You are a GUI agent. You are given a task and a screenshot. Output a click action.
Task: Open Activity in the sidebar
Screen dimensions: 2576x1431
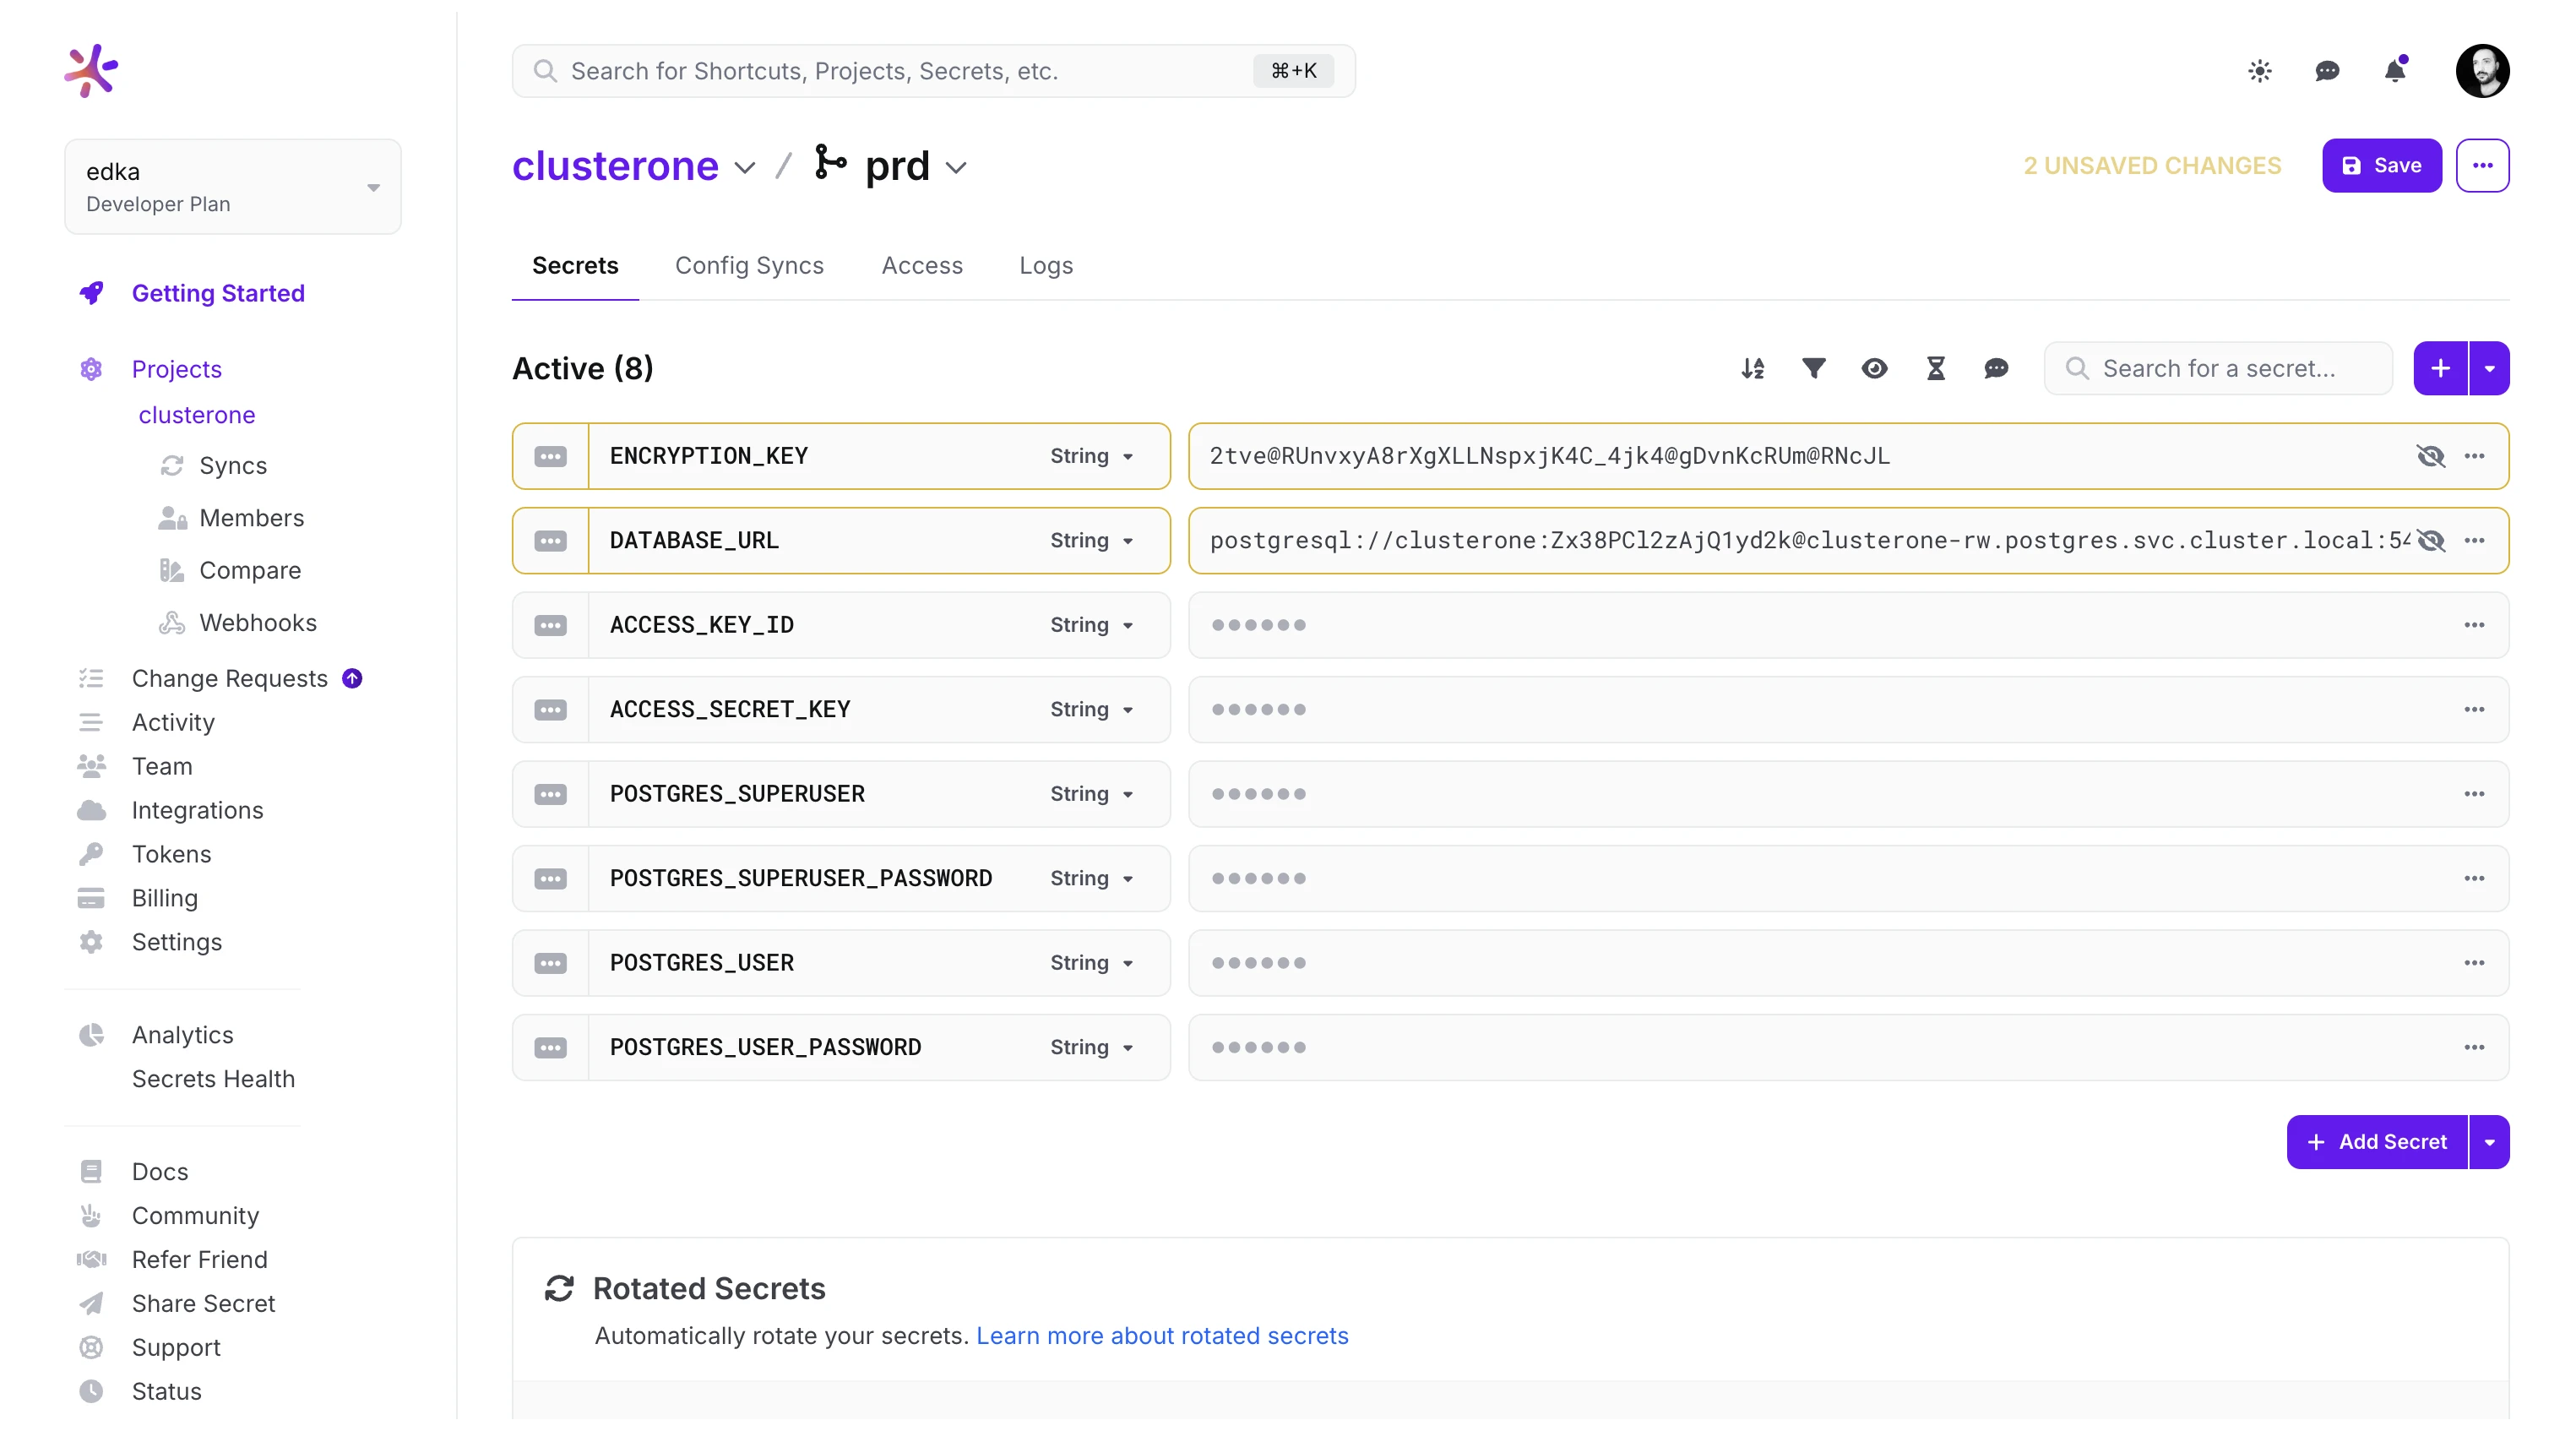[173, 722]
